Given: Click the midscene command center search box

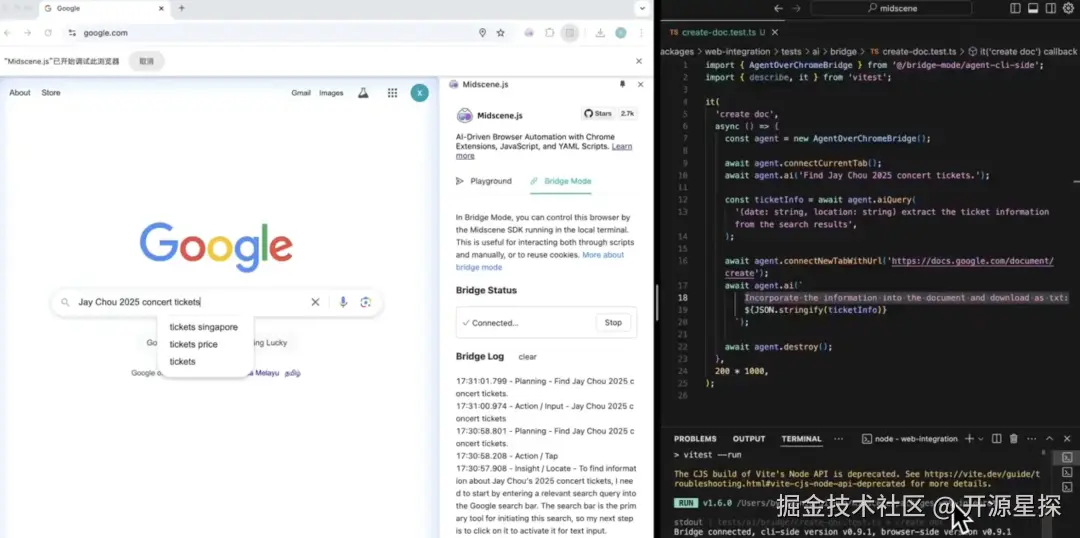Looking at the screenshot, I should (x=891, y=8).
